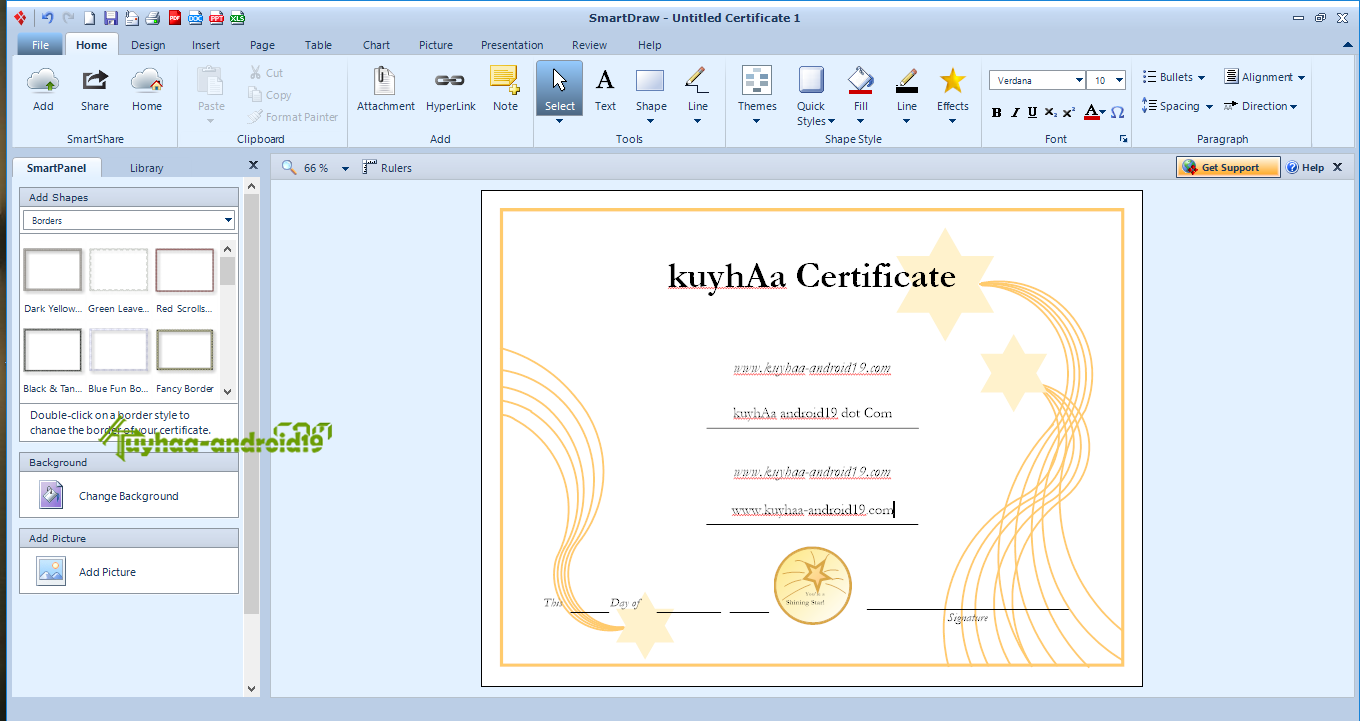Export the certificate to Word DOC
The width and height of the screenshot is (1360, 721).
195,18
